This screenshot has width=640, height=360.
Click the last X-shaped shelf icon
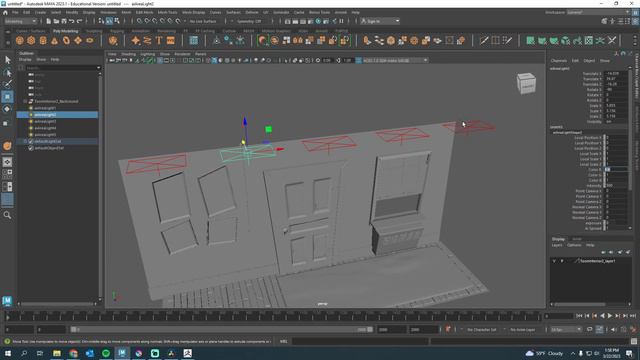tap(612, 40)
